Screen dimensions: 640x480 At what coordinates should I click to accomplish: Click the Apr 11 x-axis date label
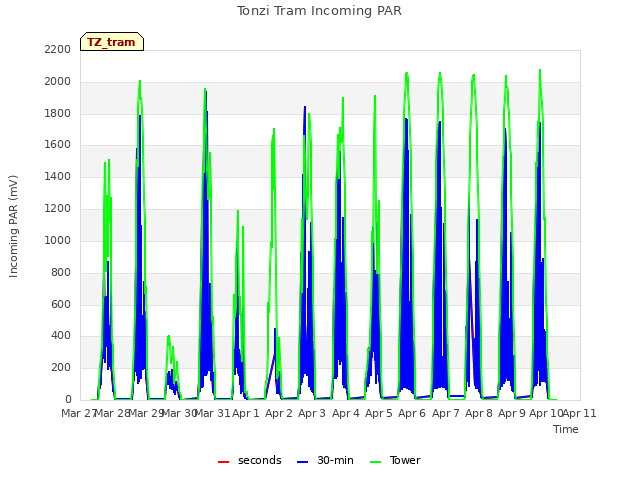[x=579, y=413]
